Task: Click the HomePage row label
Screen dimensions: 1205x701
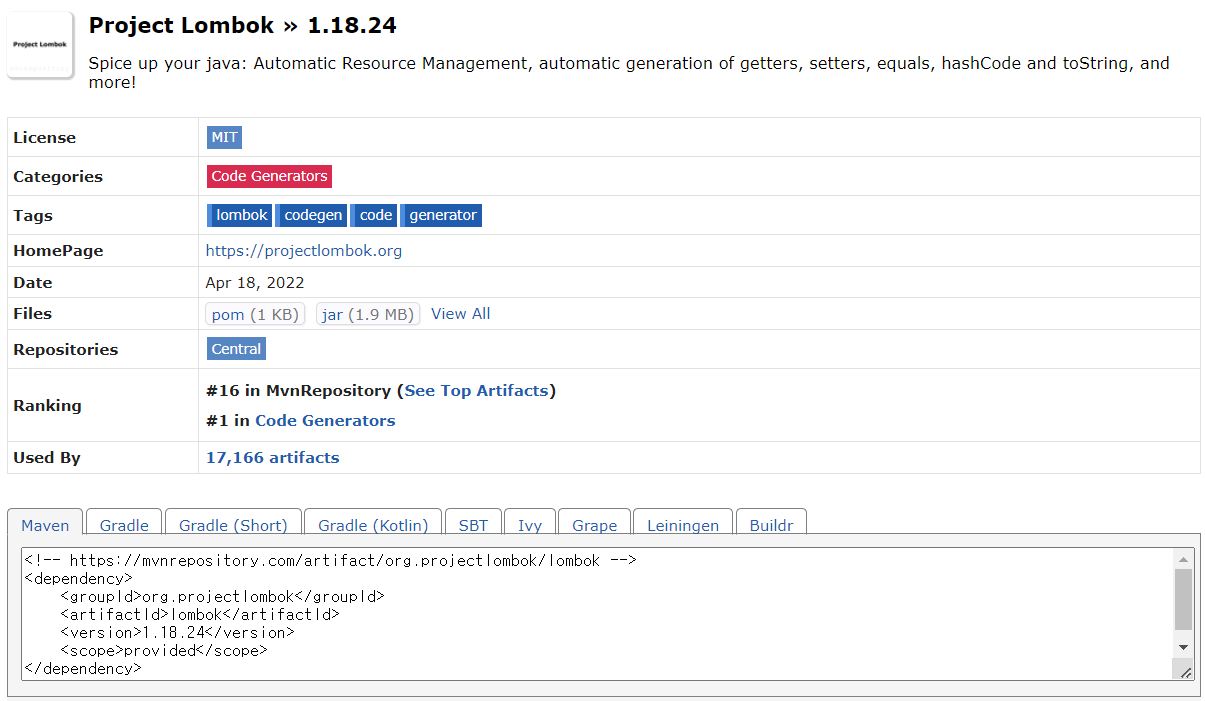Action: click(58, 251)
